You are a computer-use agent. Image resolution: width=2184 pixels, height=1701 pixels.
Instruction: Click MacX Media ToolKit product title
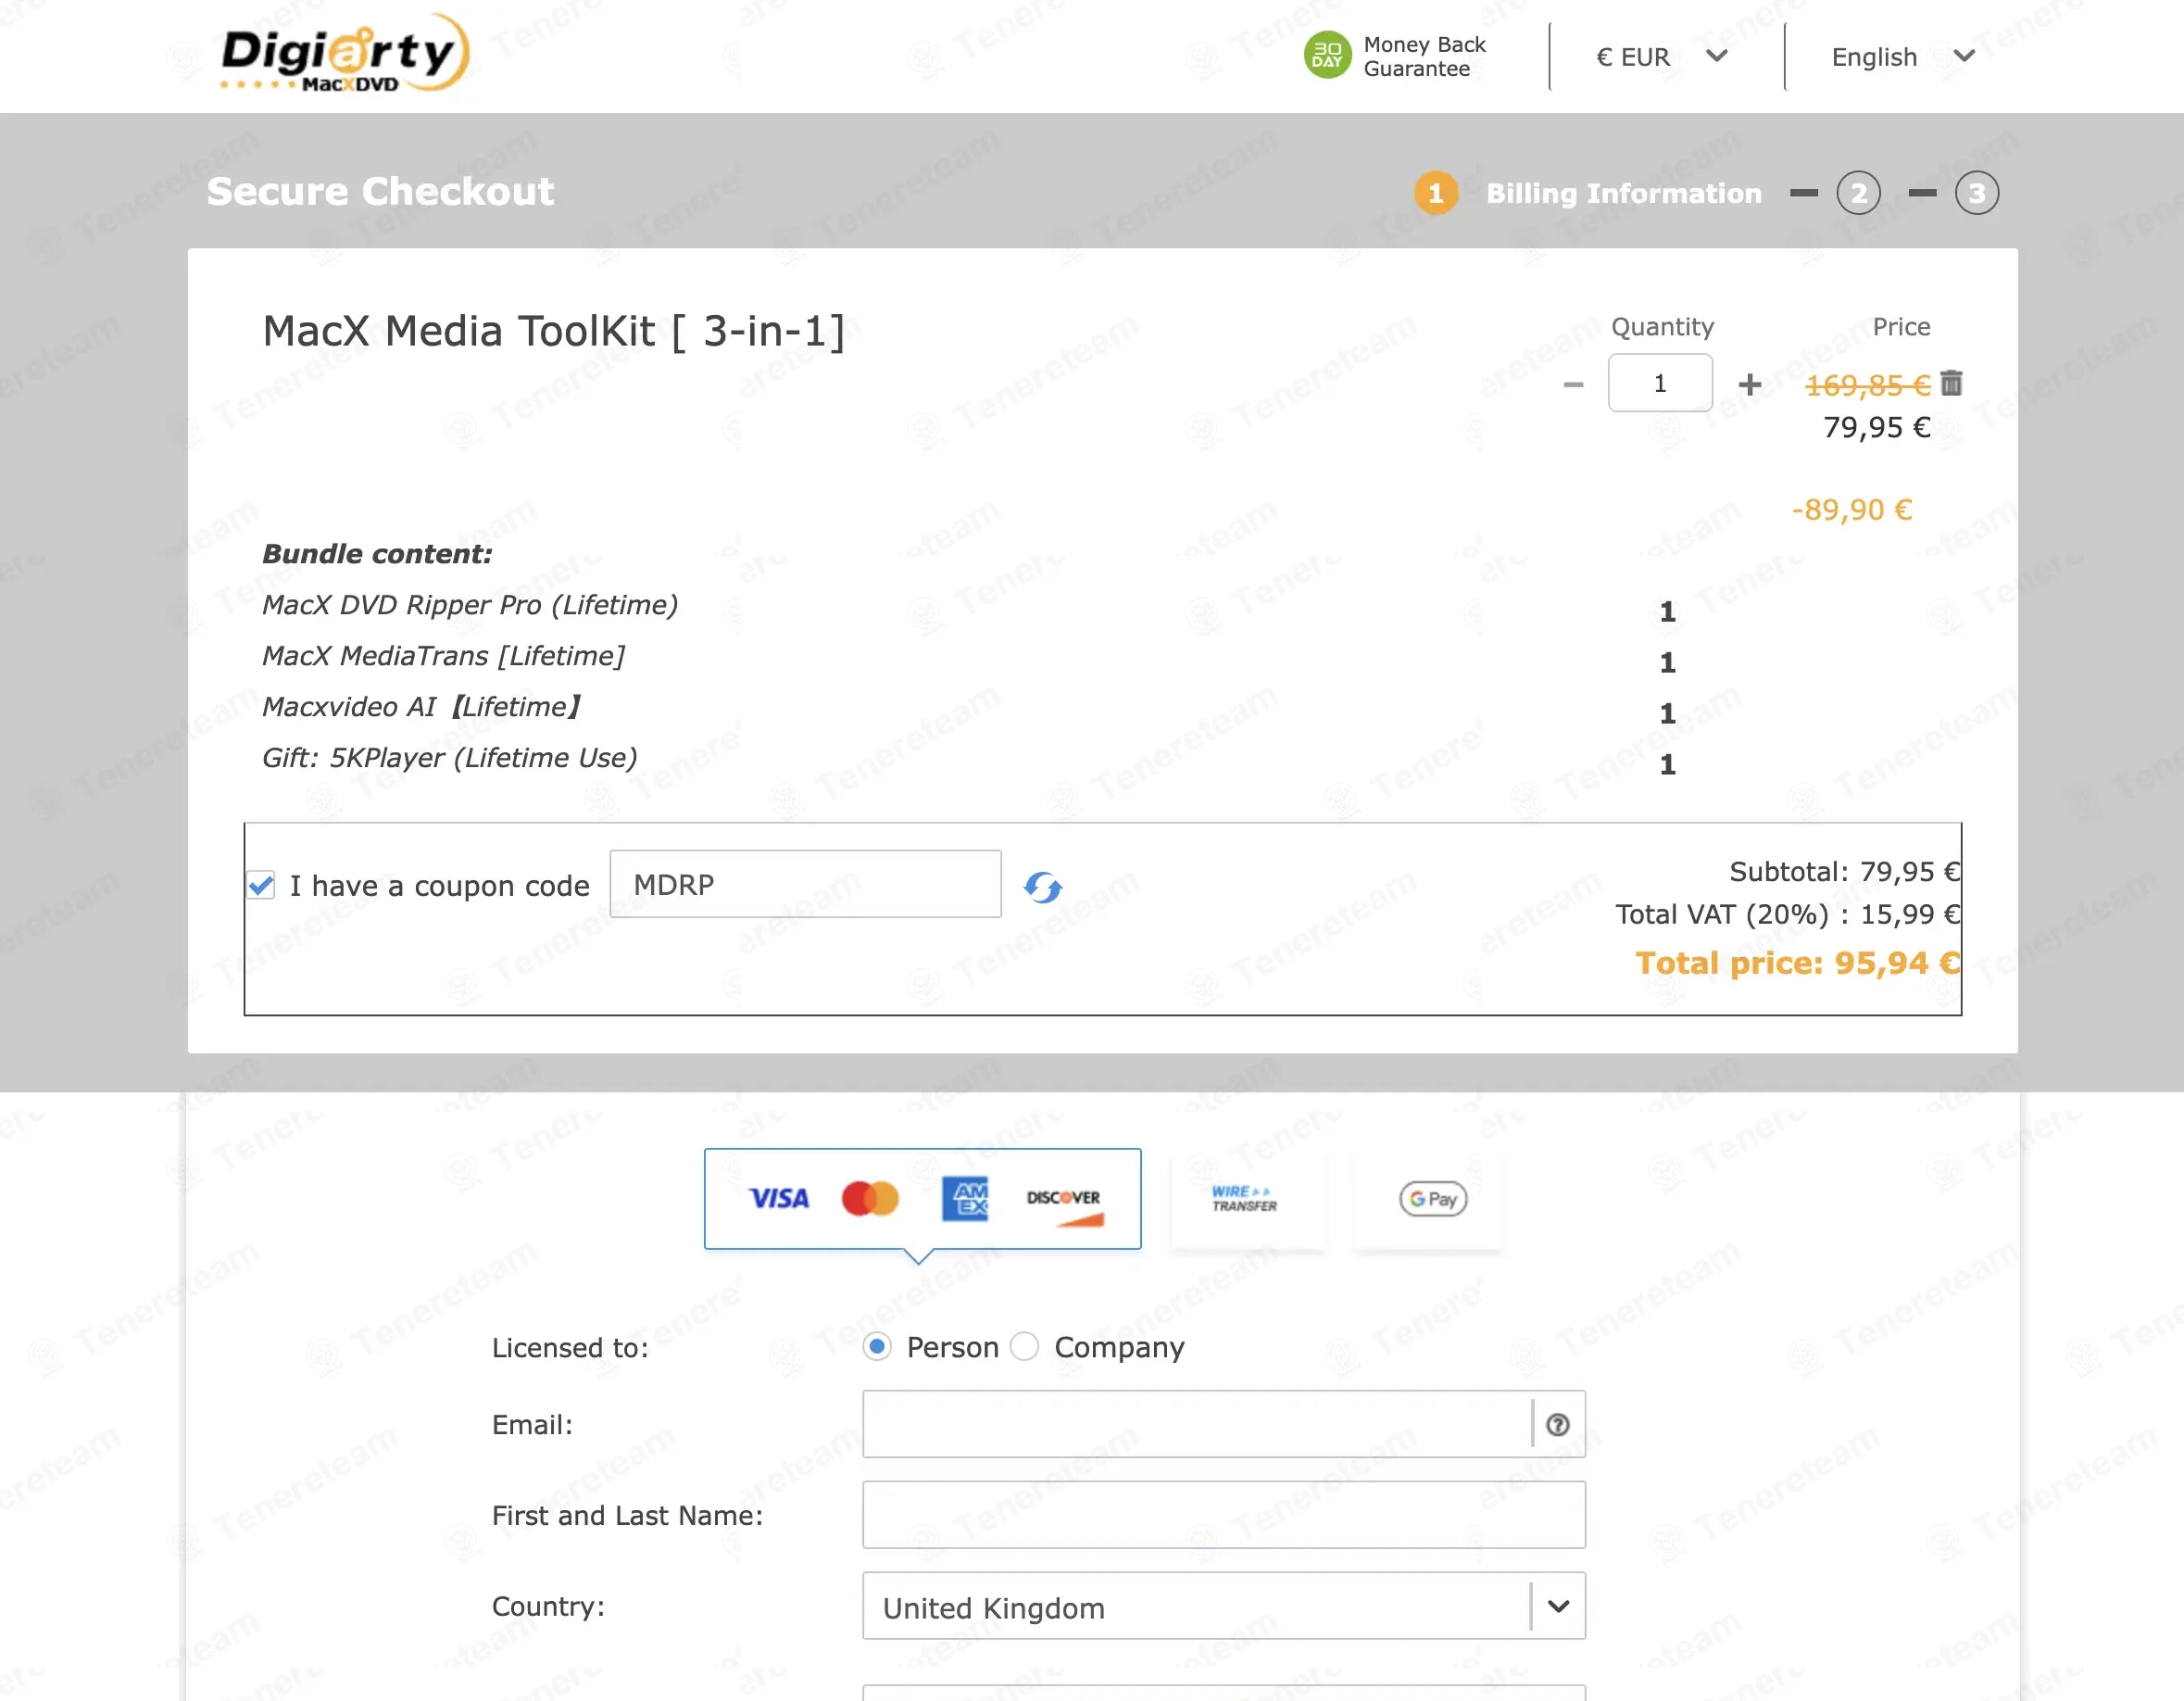(x=553, y=331)
